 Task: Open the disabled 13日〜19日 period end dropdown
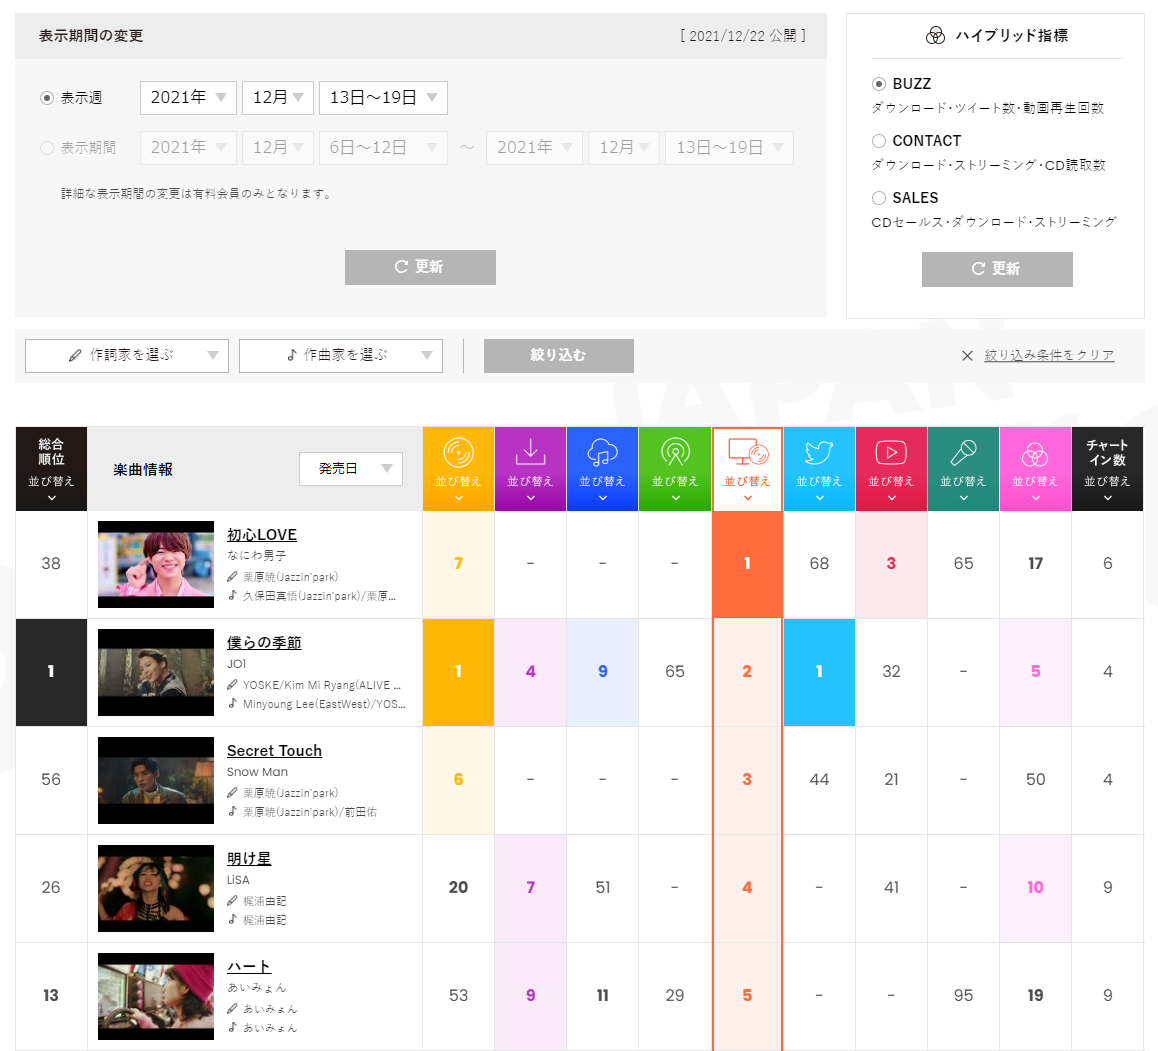click(729, 148)
